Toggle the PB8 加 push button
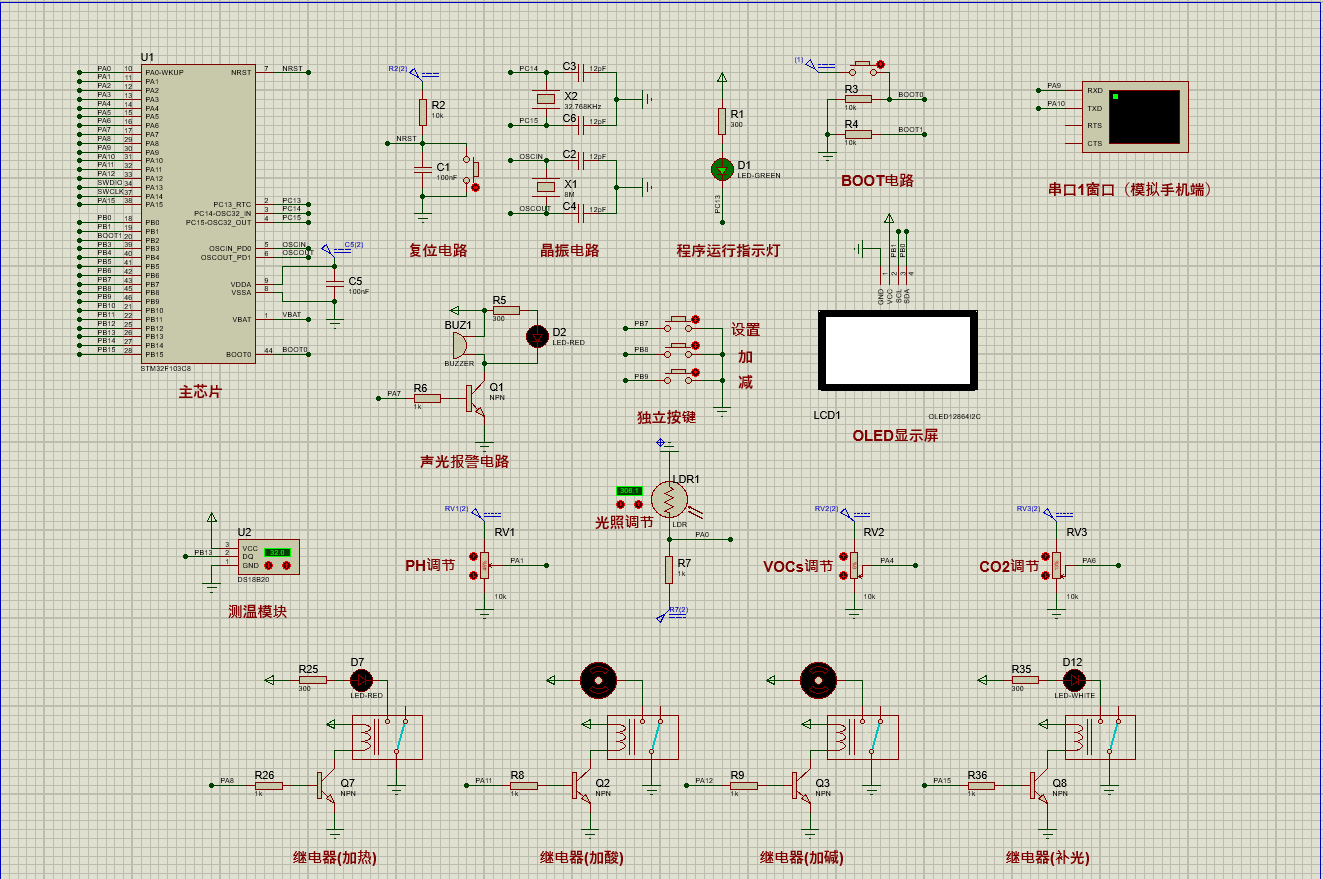1323x879 pixels. (680, 348)
